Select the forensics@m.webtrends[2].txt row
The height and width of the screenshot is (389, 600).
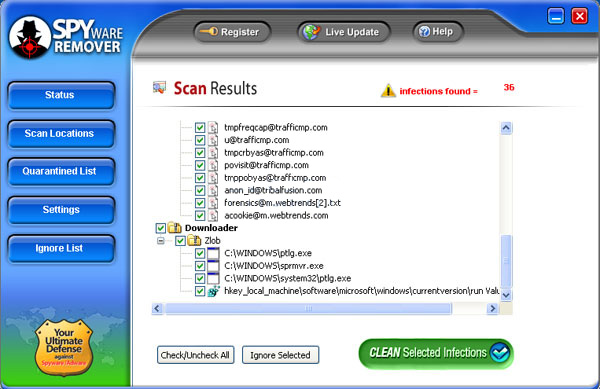pos(282,203)
